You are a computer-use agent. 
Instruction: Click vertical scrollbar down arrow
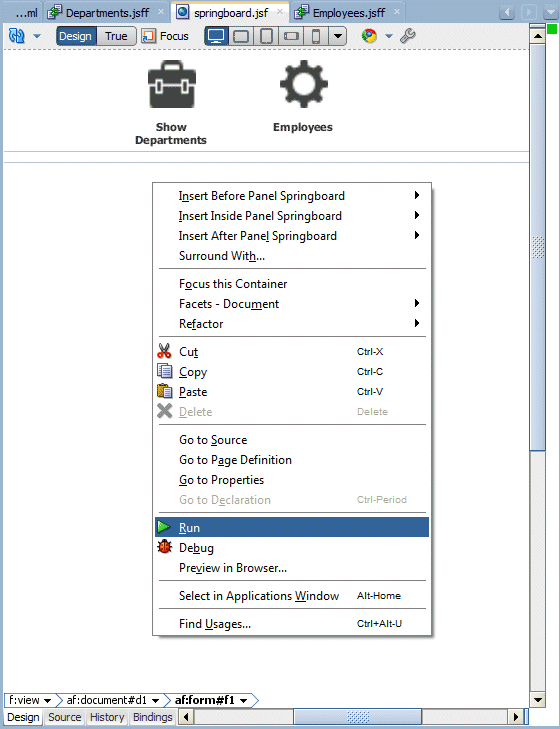pyautogui.click(x=538, y=699)
